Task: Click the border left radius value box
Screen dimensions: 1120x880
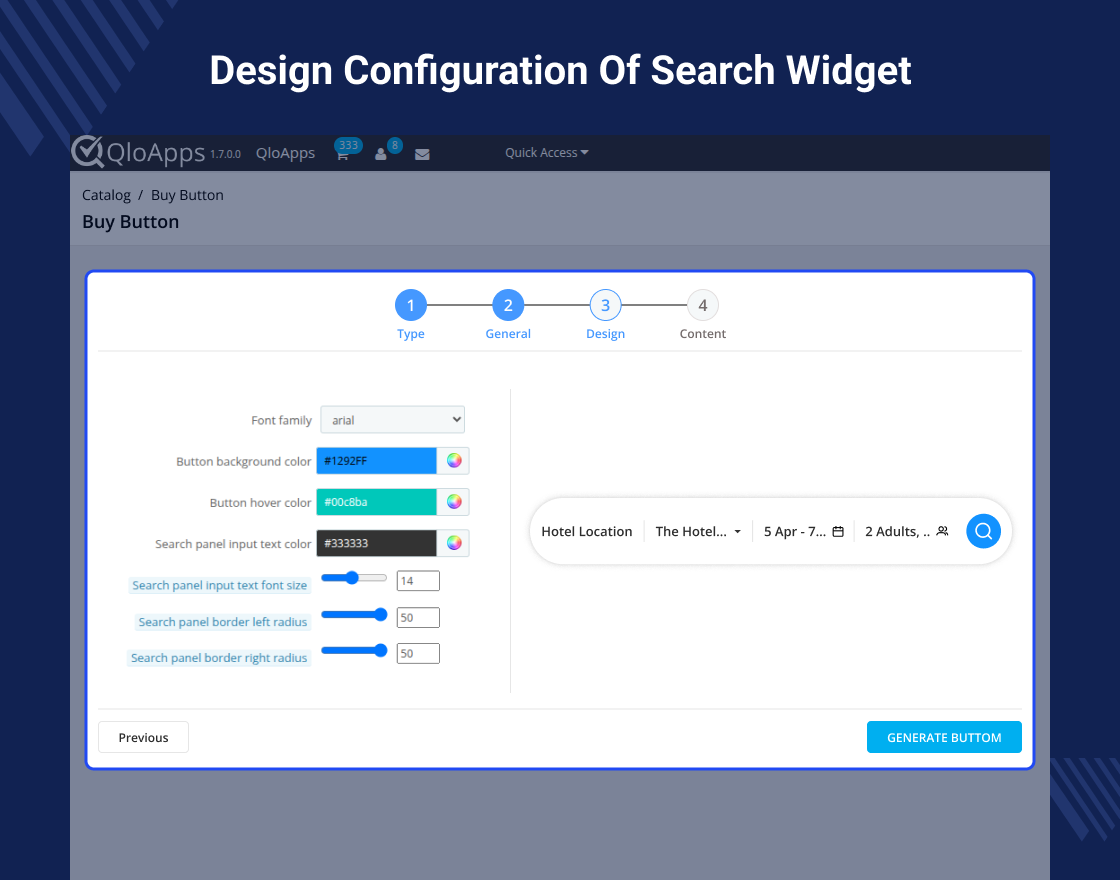Action: click(x=418, y=617)
